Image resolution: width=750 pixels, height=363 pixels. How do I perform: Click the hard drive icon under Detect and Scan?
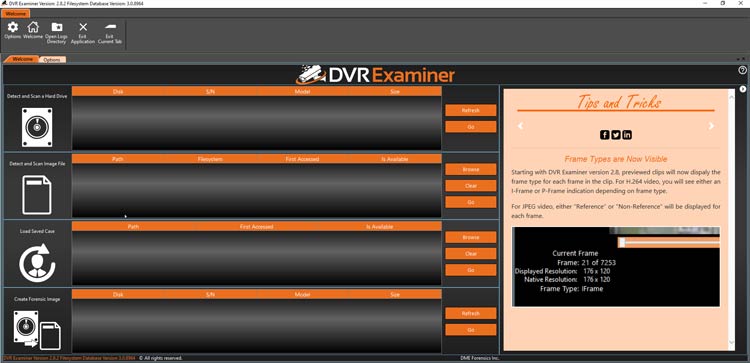(37, 127)
